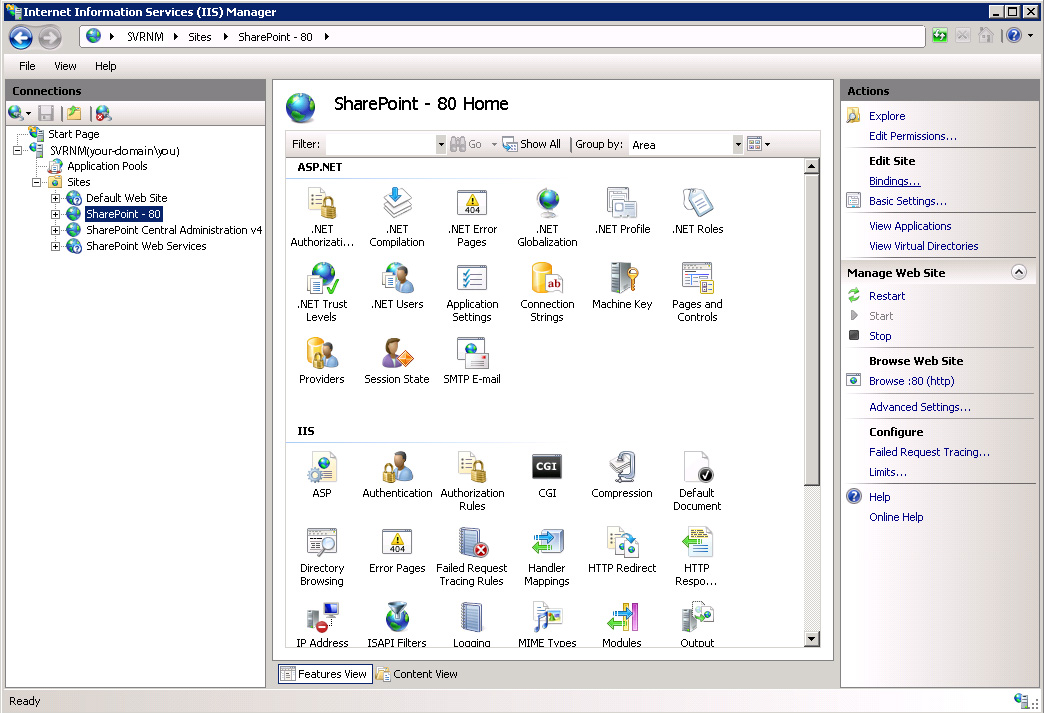Open the .NET Roles feature
Screen dimensions: 1044x713
[697, 211]
